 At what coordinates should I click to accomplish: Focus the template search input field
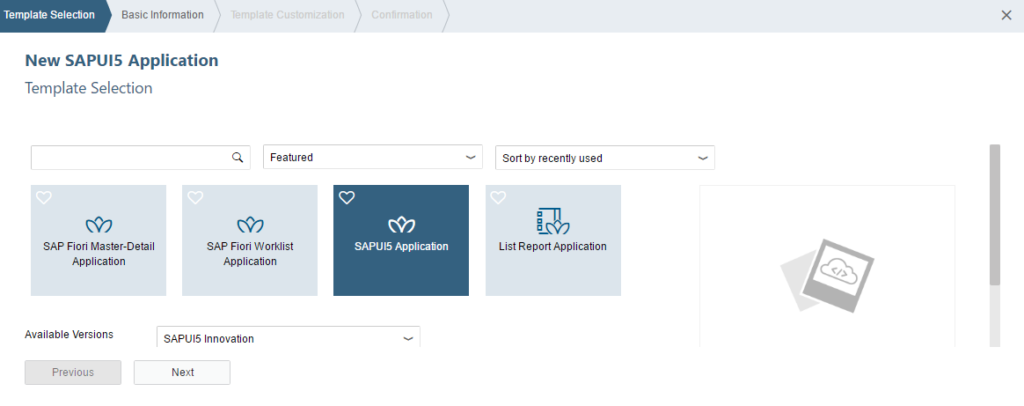131,157
